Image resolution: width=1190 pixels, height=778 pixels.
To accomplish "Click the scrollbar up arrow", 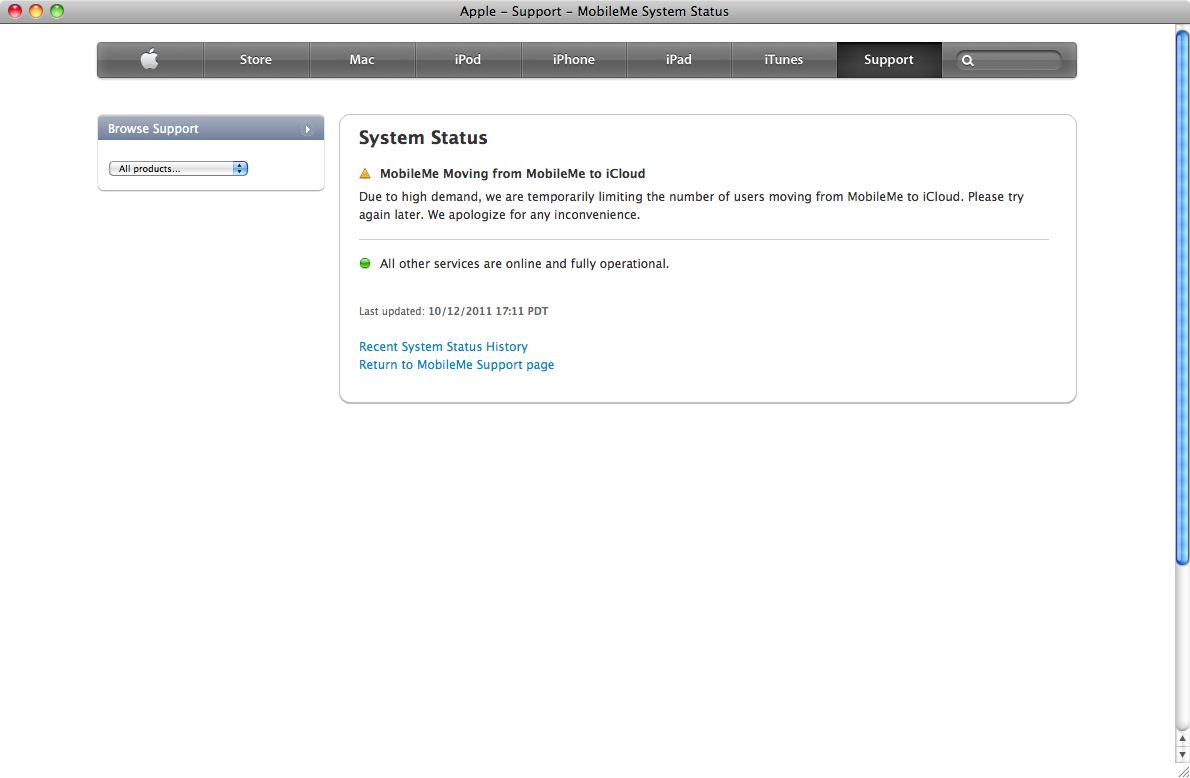I will click(x=1182, y=739).
